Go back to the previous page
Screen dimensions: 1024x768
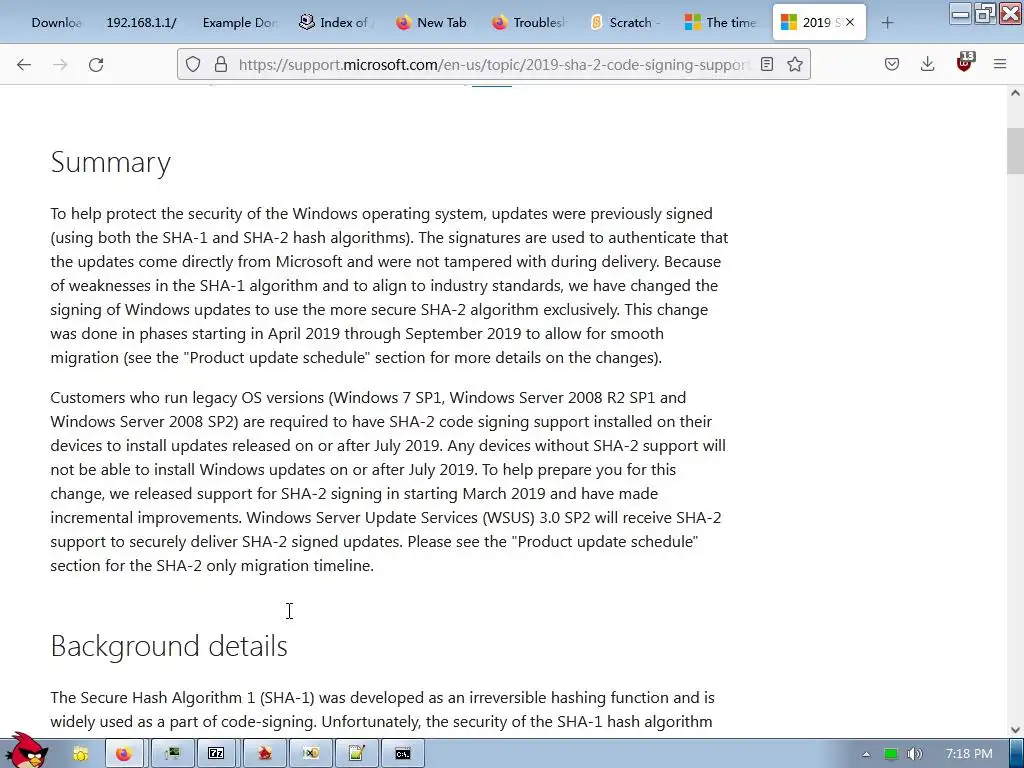coord(24,65)
